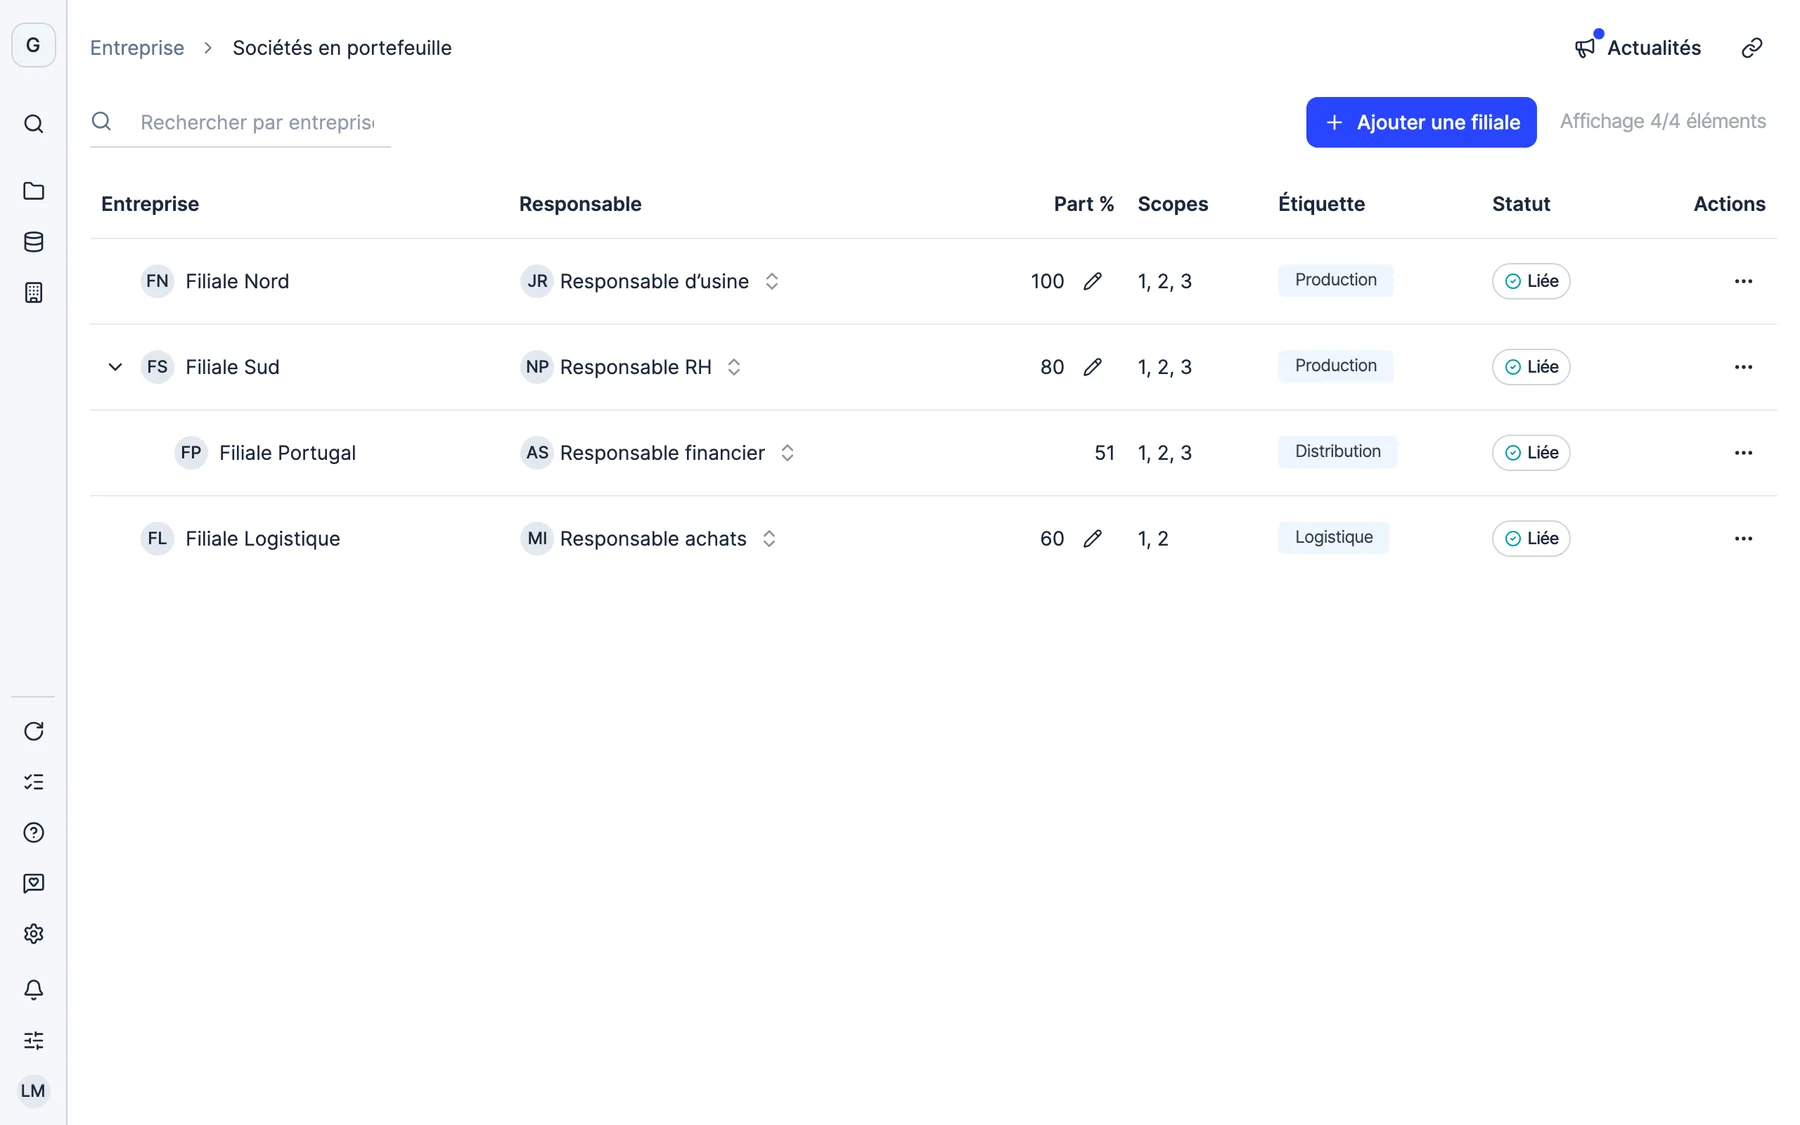
Task: Click the Étiquette column header
Action: [1321, 204]
